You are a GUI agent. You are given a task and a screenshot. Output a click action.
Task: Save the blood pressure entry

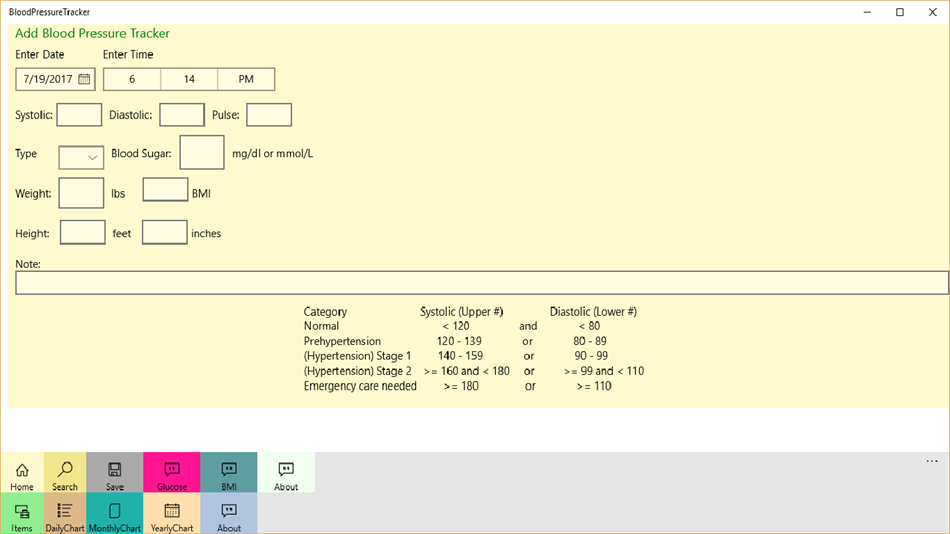pos(115,472)
